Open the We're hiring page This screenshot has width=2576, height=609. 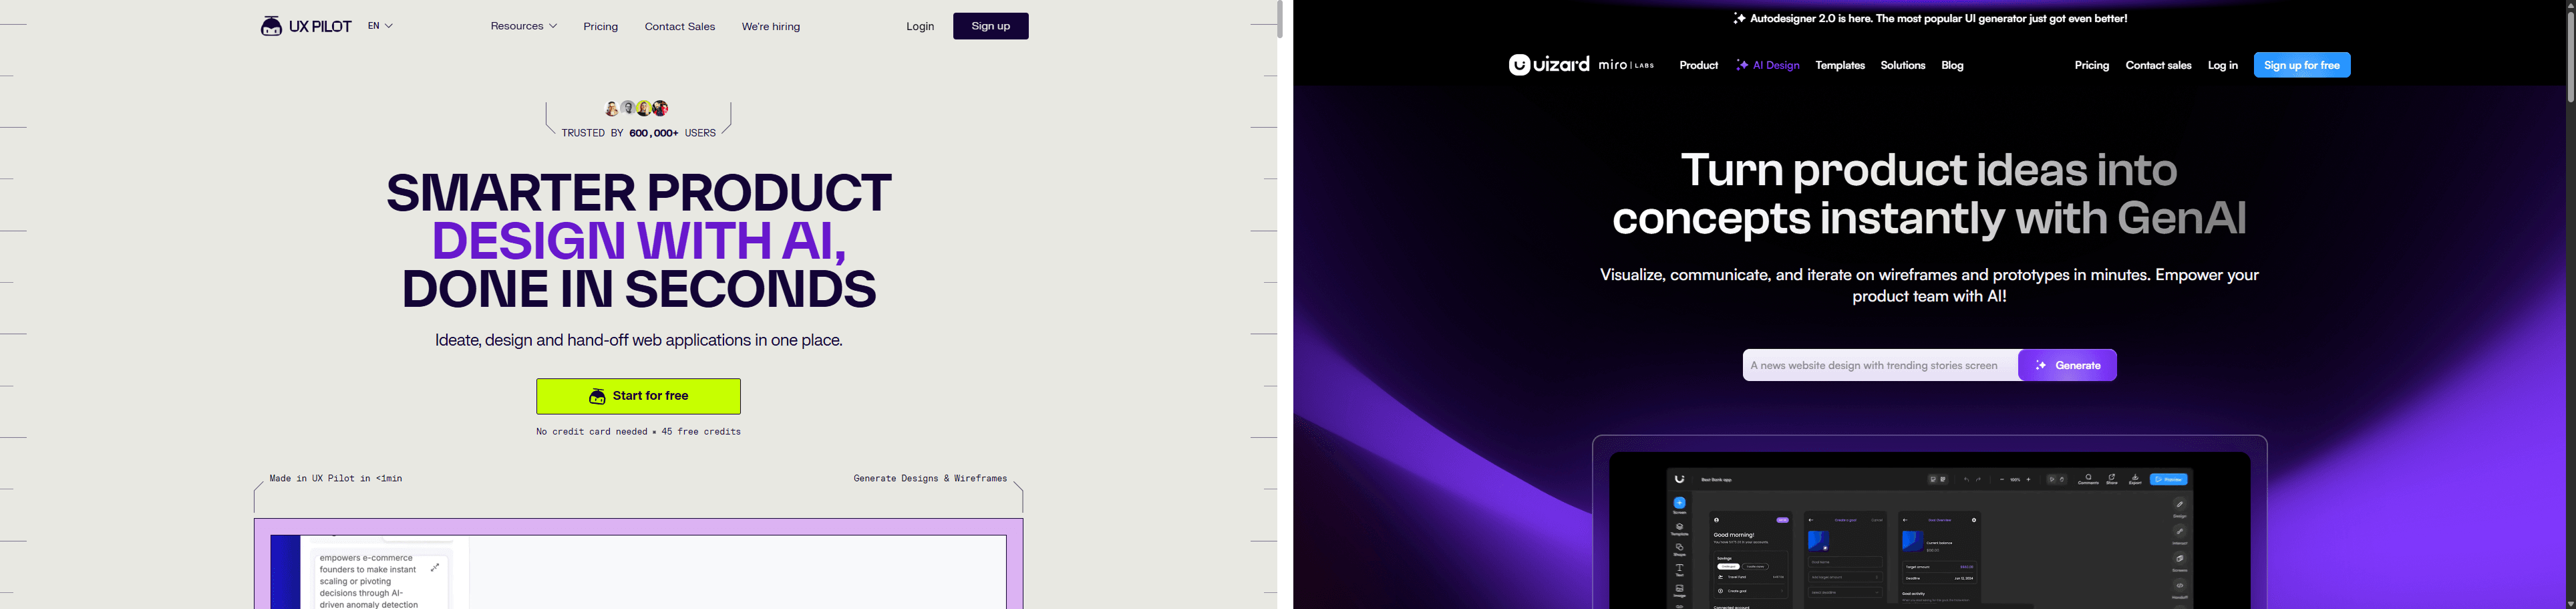[771, 27]
